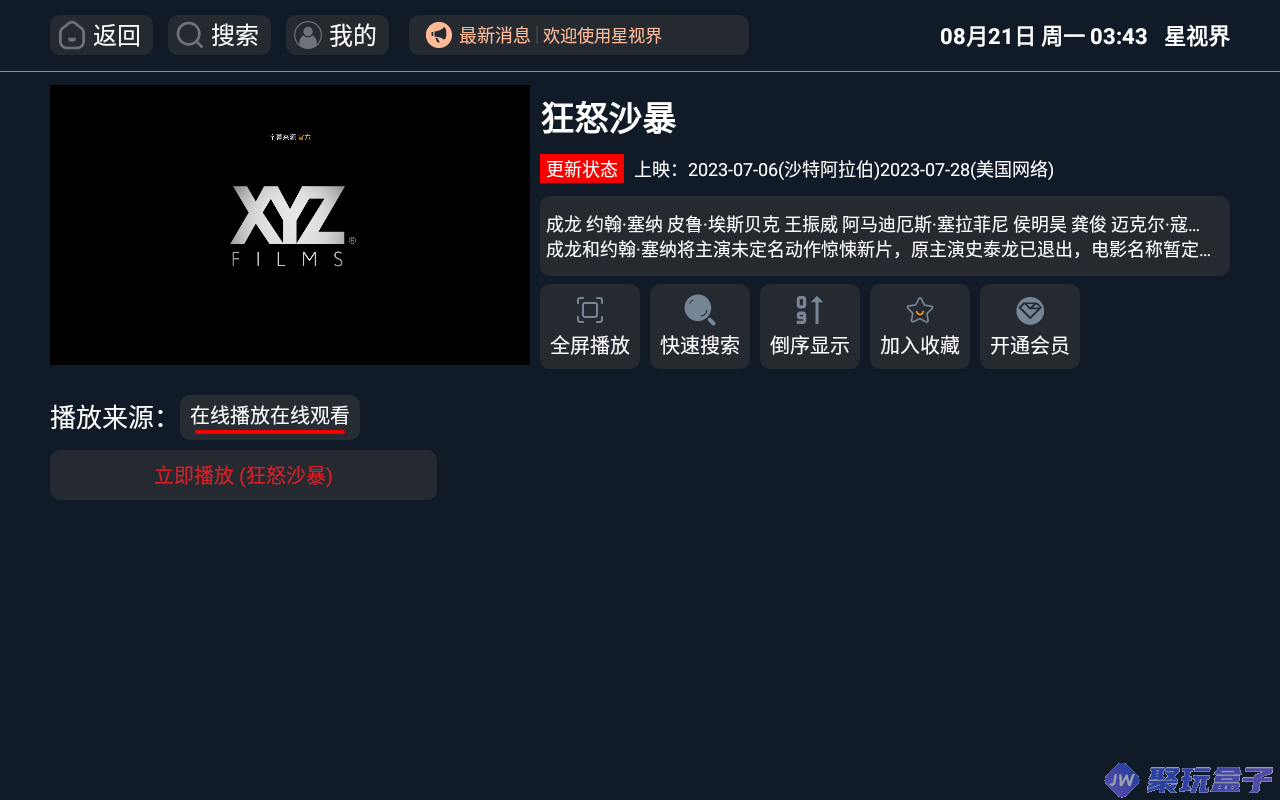Go back using the 返回 label
Screen dimensions: 1280x800
tap(117, 35)
